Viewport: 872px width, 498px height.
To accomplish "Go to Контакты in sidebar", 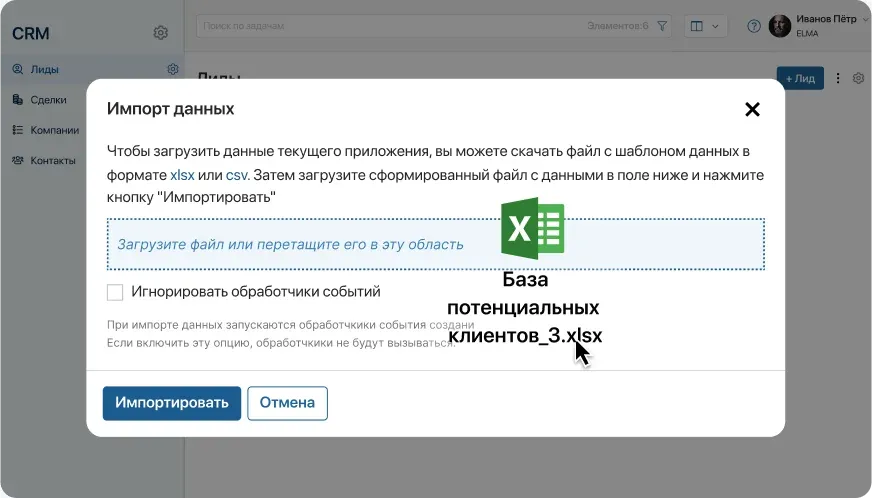I will click(52, 160).
